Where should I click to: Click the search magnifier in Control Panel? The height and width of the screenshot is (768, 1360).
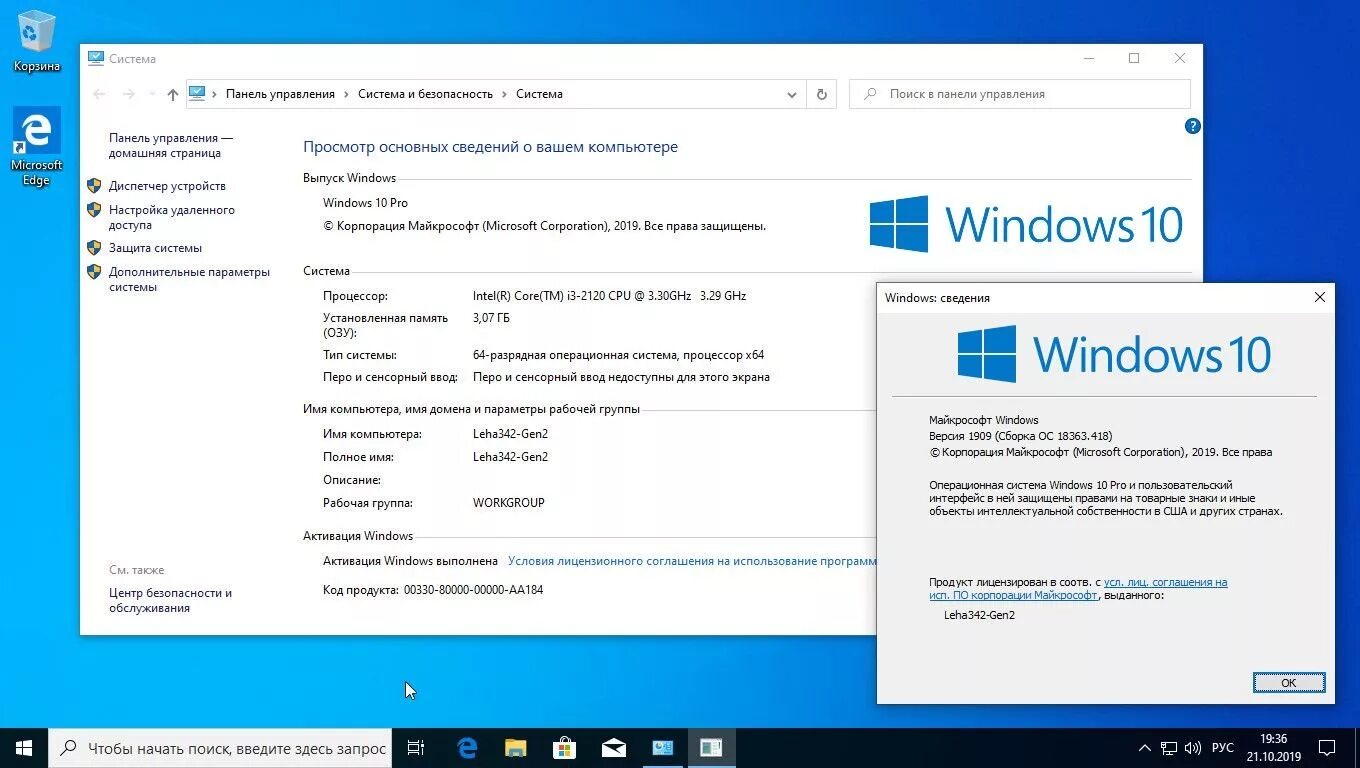tap(870, 94)
